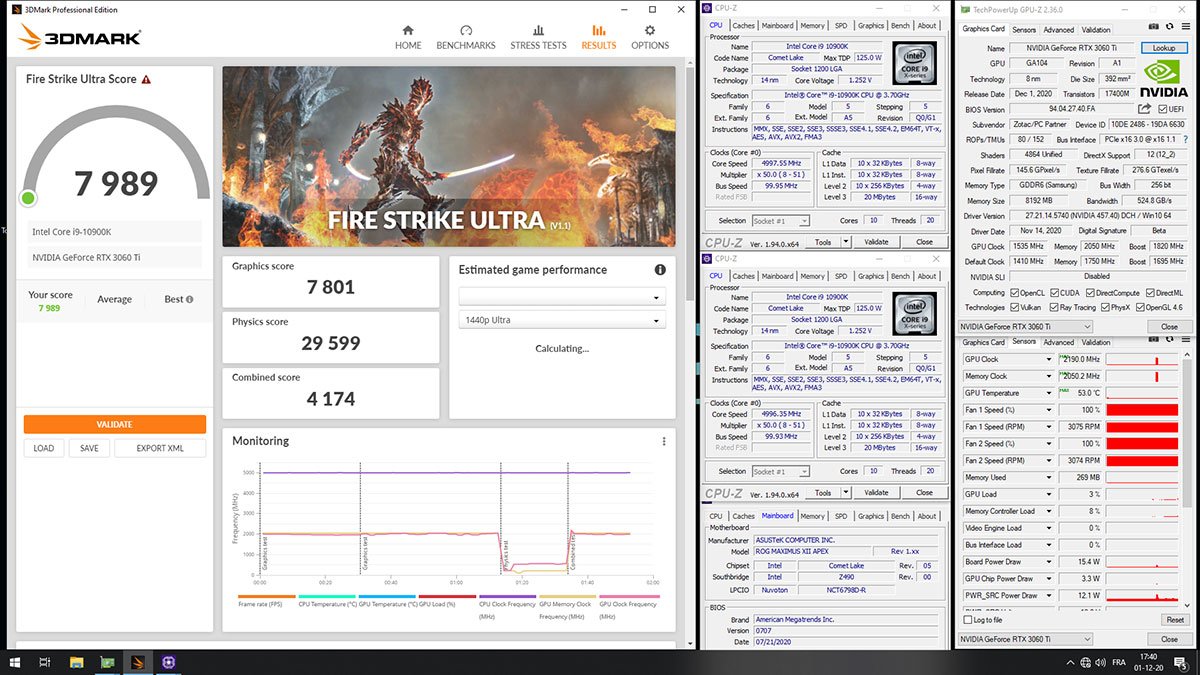Go to STRESS TESTS in 3DMark
The height and width of the screenshot is (675, 1200).
point(538,37)
